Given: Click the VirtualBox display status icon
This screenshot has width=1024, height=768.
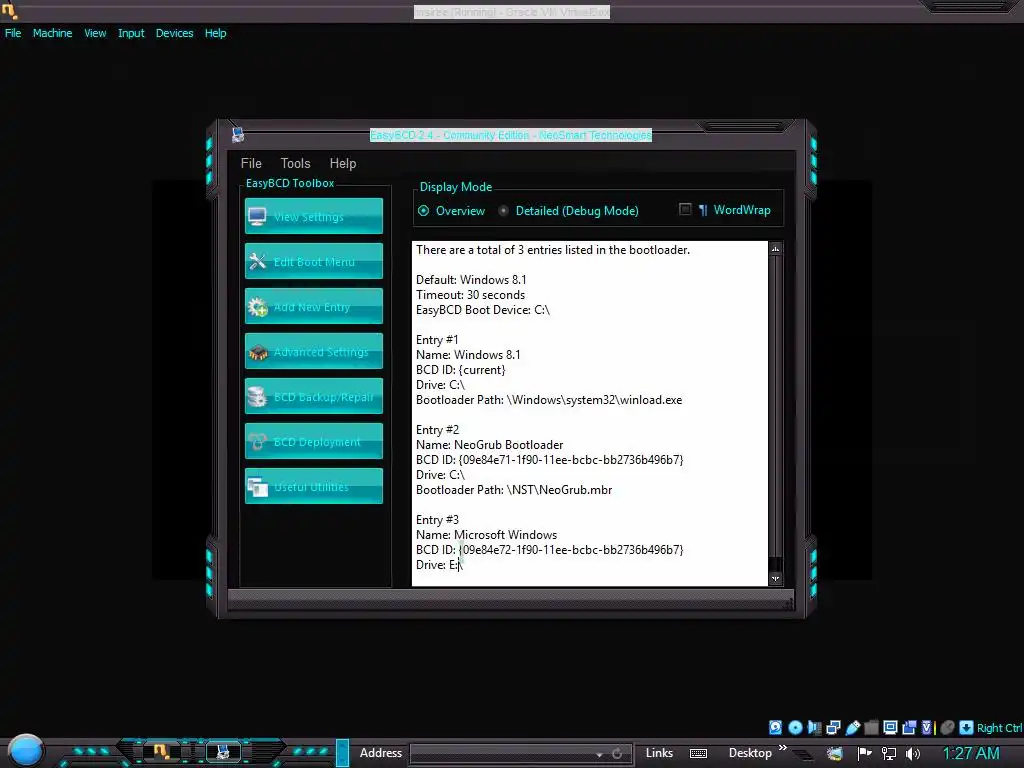Looking at the screenshot, I should pos(890,728).
